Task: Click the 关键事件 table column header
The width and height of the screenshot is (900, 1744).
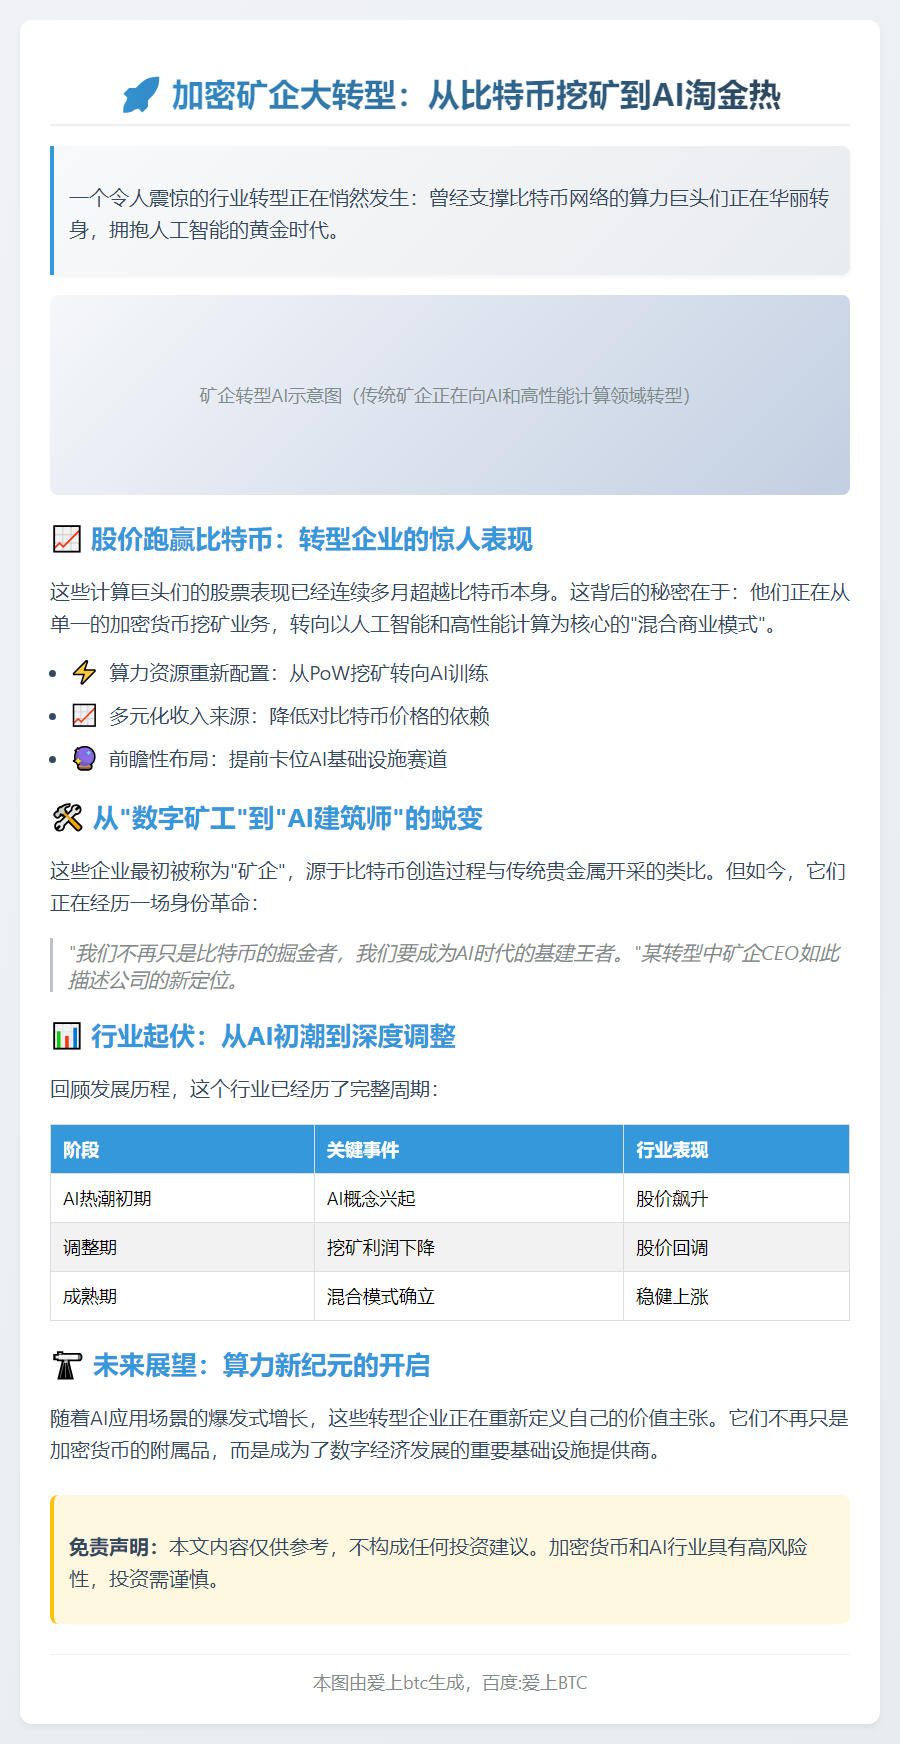Action: pos(363,1150)
